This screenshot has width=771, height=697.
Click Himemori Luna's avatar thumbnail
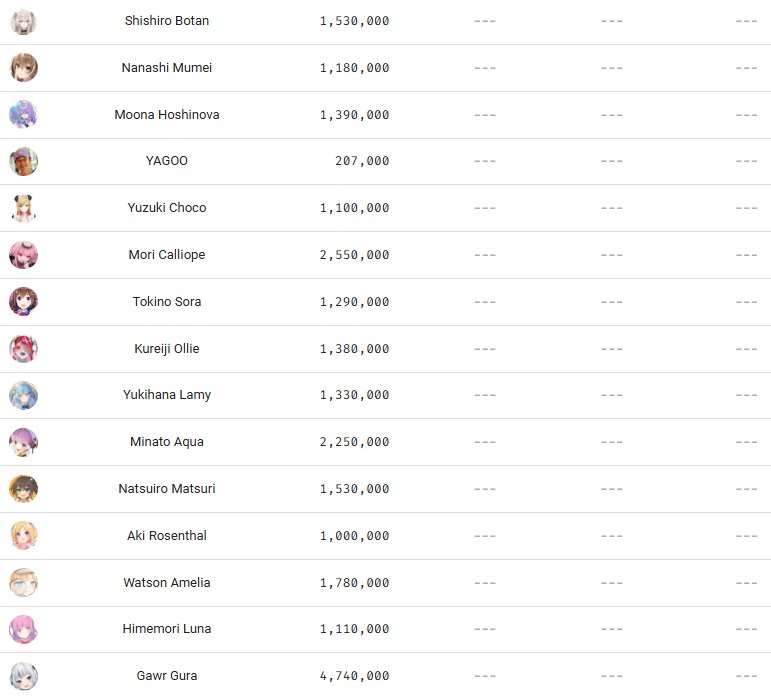coord(24,629)
